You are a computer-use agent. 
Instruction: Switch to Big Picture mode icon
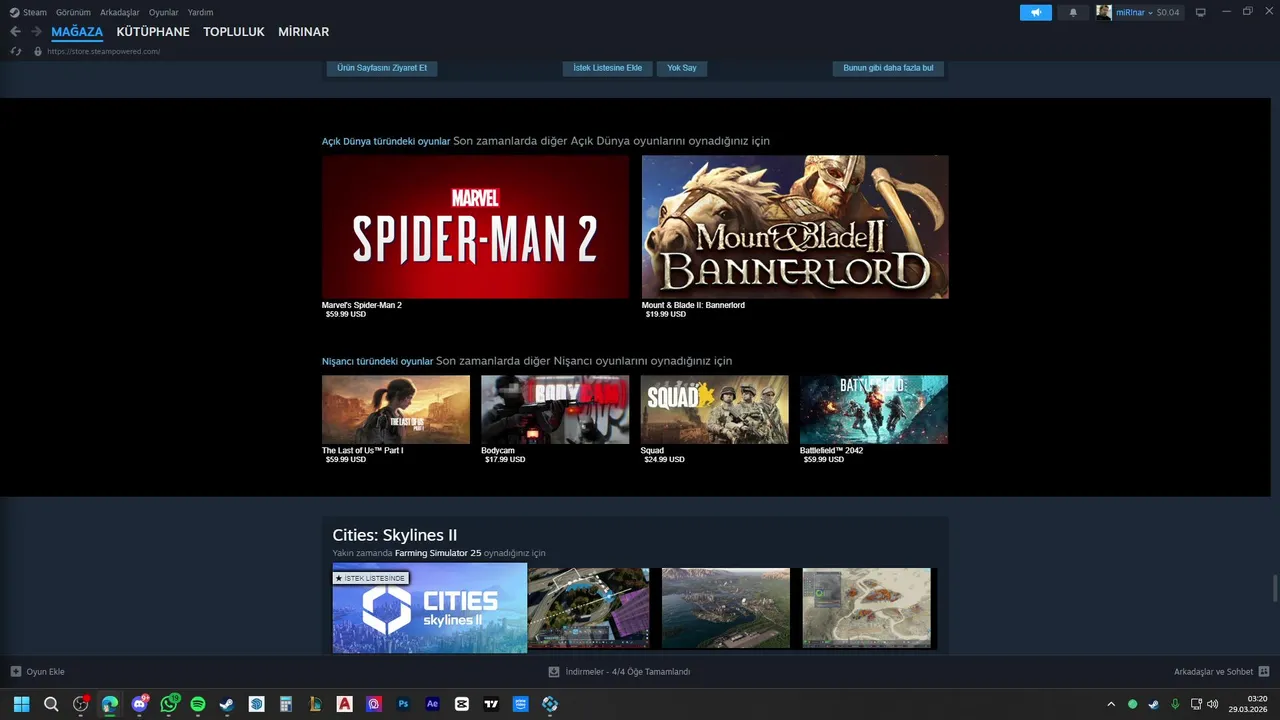(1200, 12)
